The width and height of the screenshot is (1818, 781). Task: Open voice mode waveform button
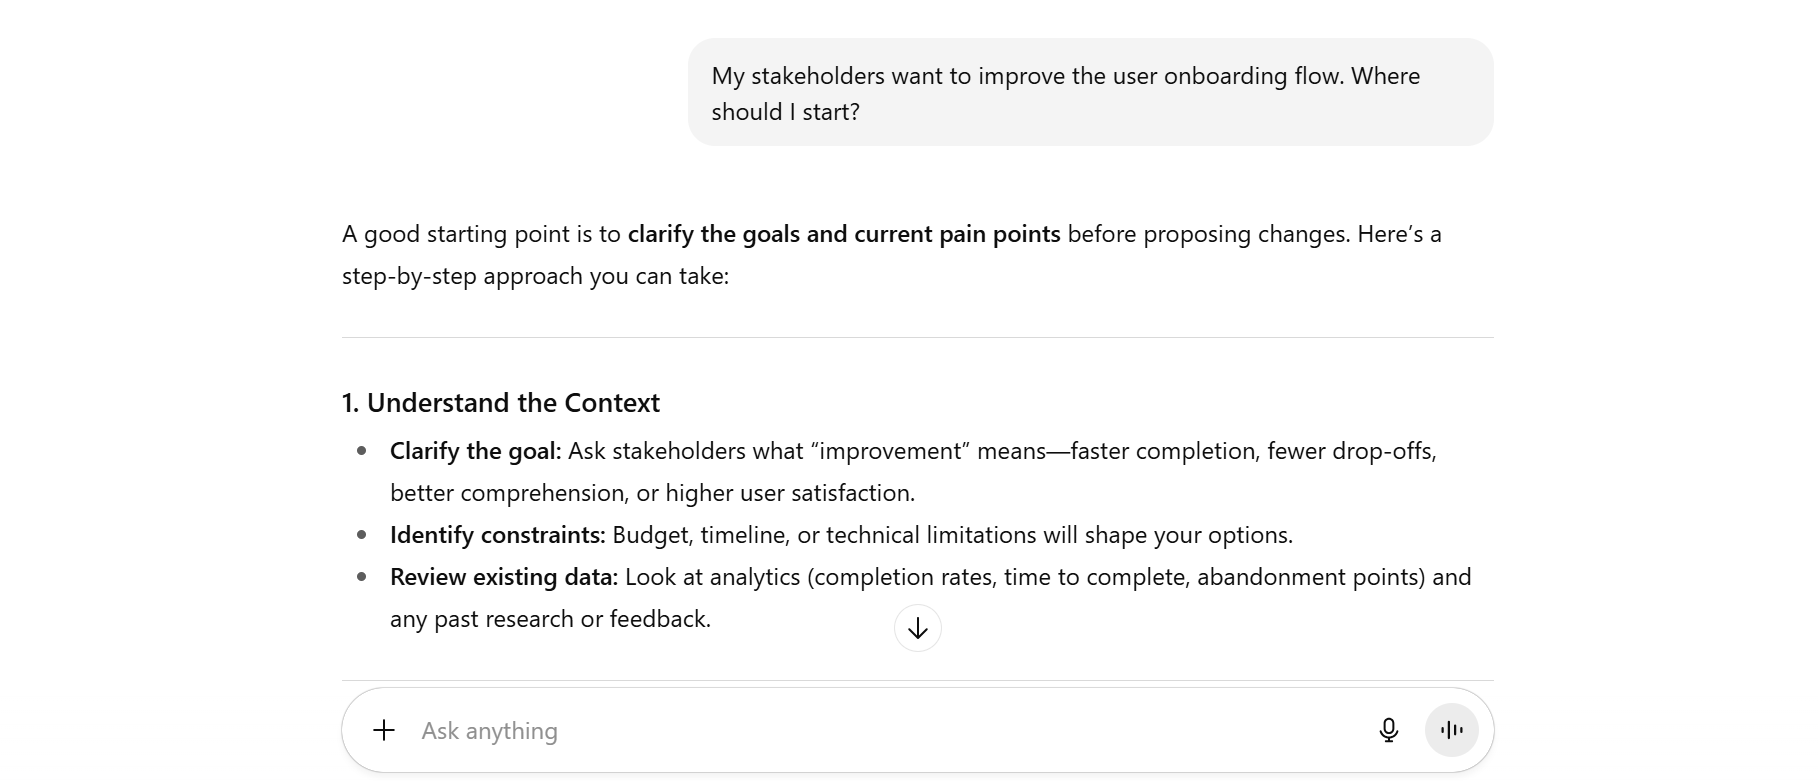1451,730
